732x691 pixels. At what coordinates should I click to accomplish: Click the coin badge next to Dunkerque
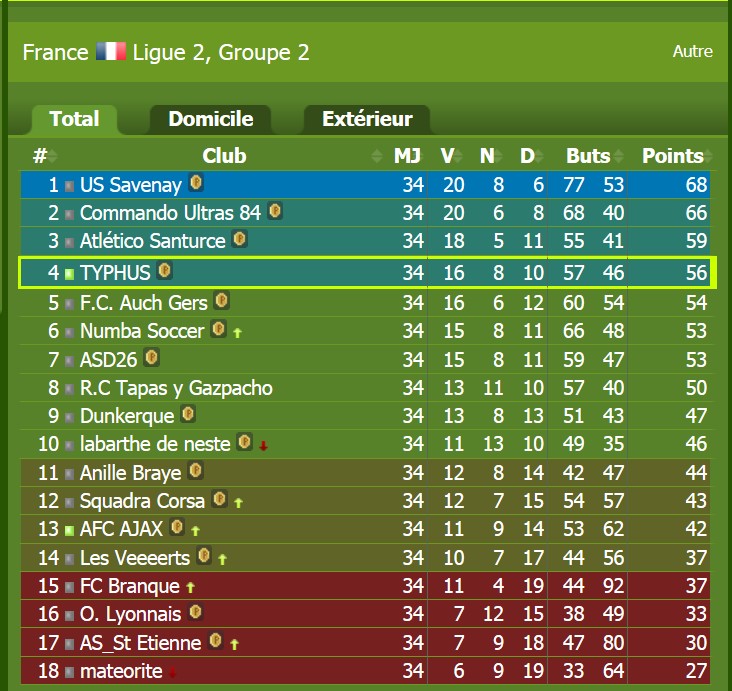tap(188, 414)
